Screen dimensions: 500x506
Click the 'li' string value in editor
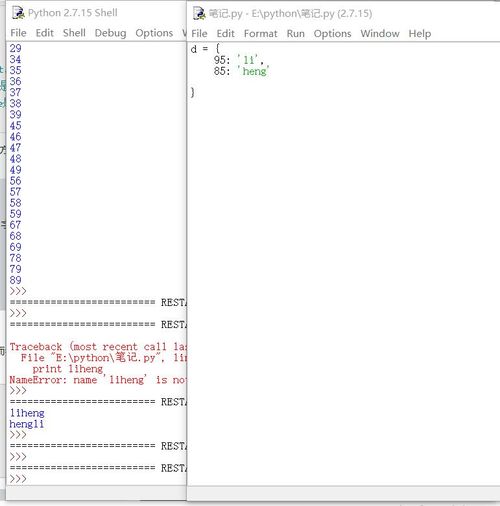(248, 60)
